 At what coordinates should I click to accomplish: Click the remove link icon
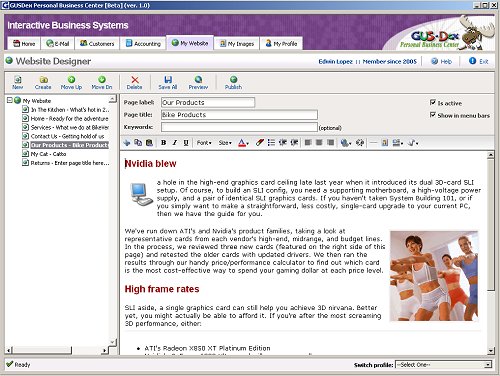[x=360, y=143]
